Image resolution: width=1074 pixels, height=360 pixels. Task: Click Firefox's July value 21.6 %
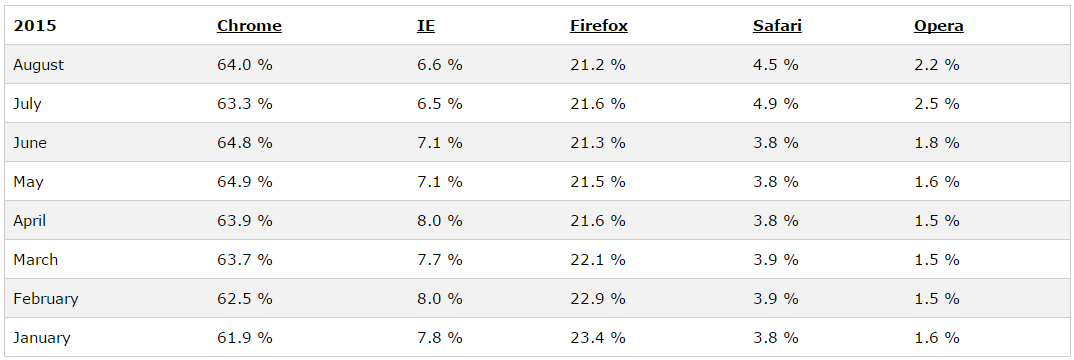point(597,104)
